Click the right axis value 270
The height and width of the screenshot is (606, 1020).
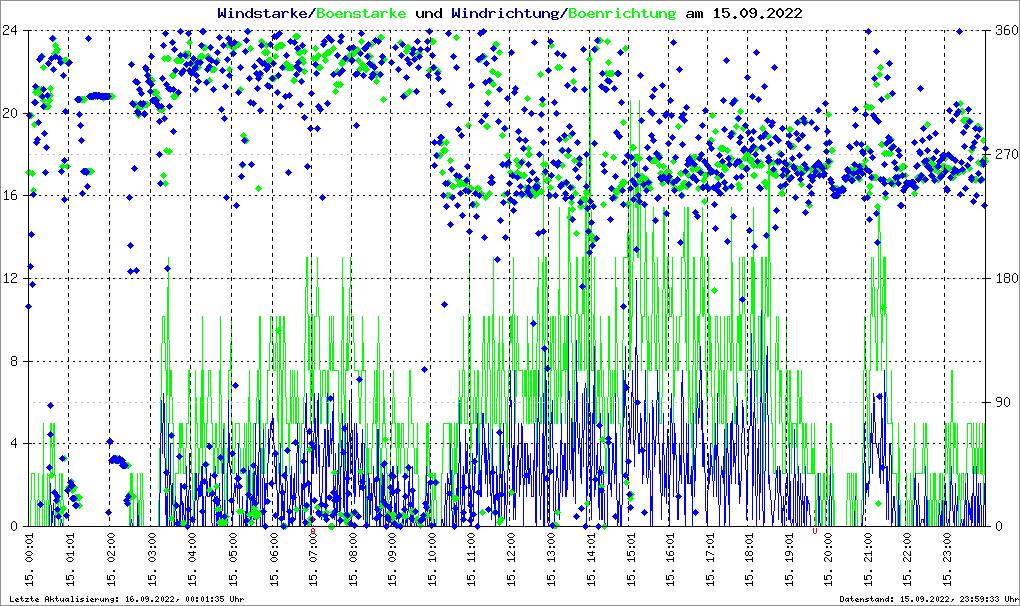(x=1004, y=154)
